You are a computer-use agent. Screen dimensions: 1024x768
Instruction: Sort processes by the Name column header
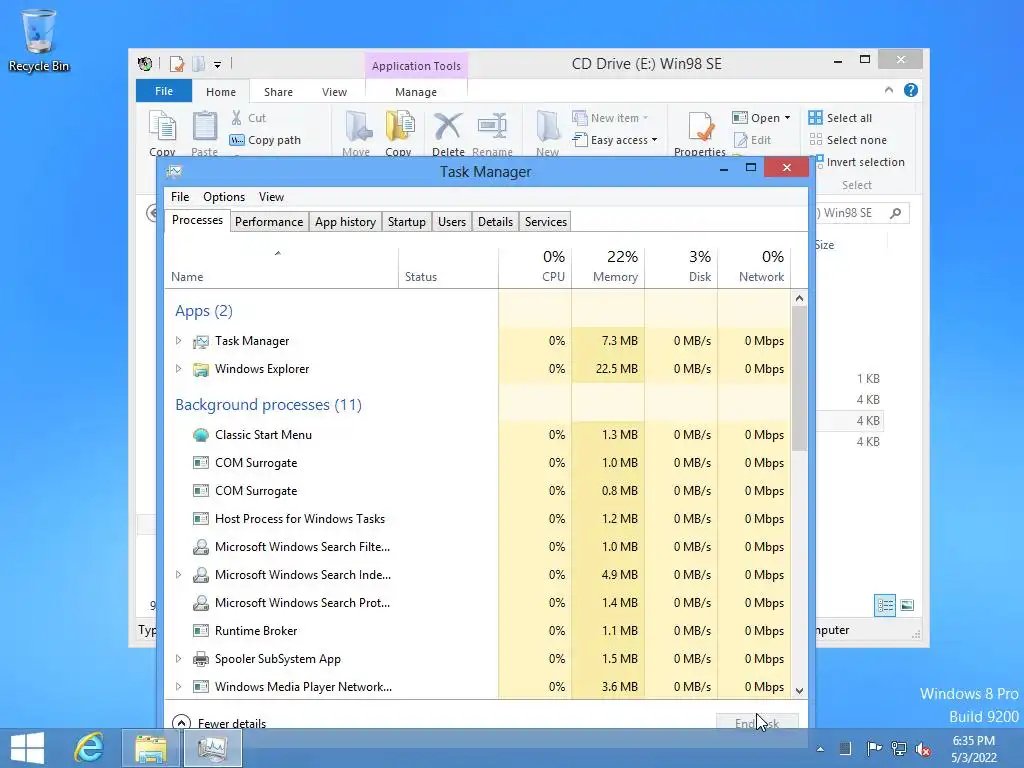pyautogui.click(x=281, y=267)
